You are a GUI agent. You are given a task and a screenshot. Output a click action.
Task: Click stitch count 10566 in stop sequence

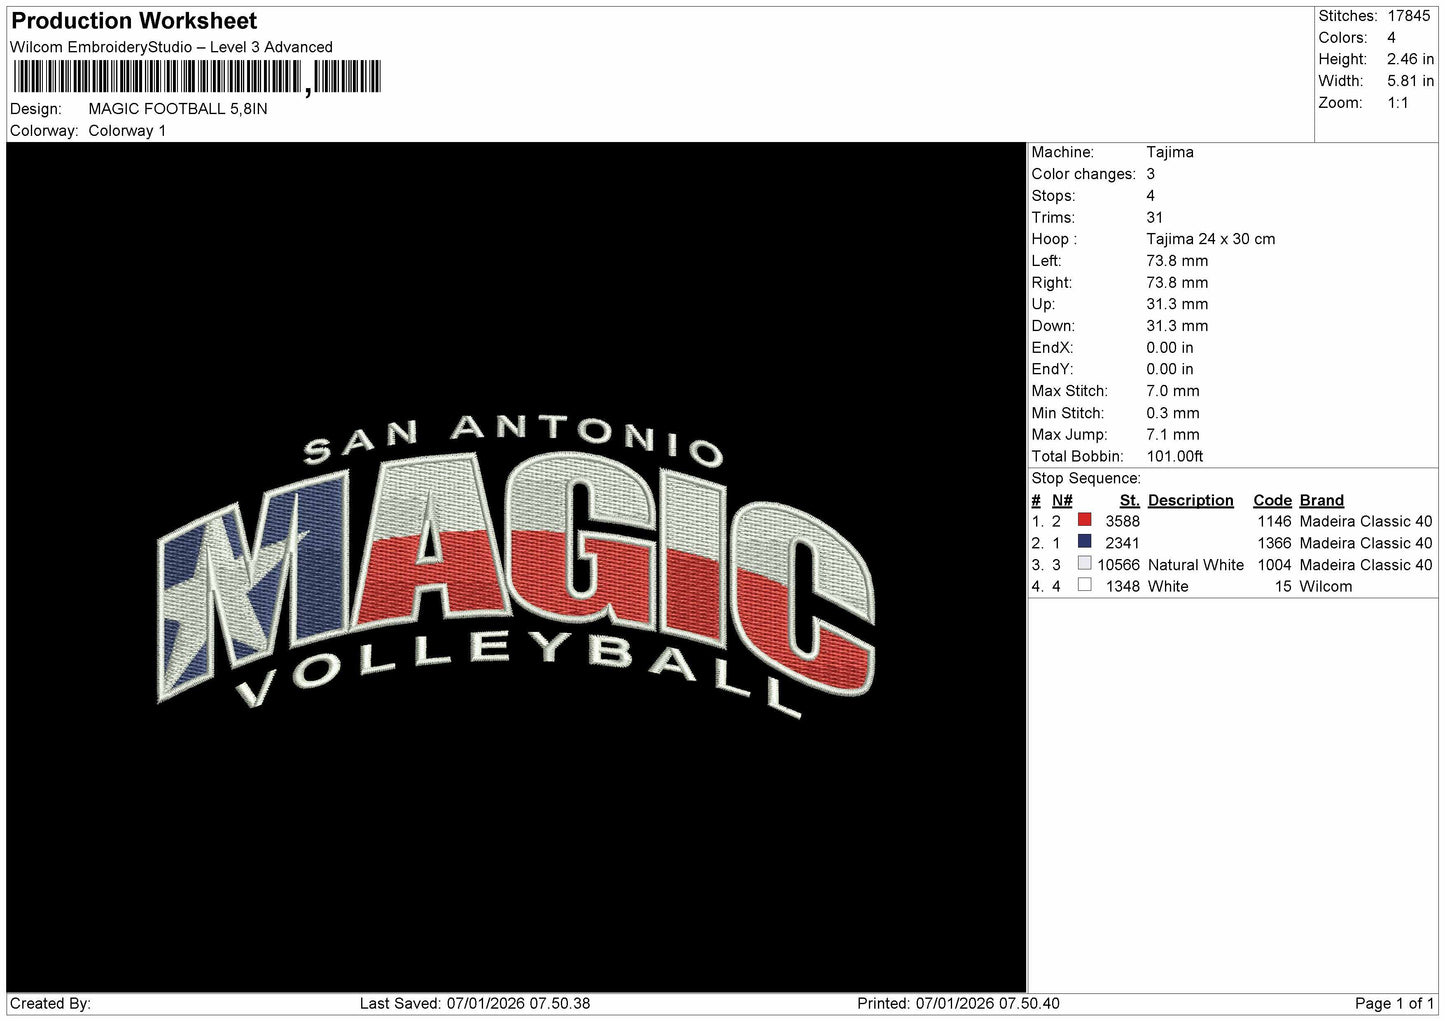(x=1118, y=565)
